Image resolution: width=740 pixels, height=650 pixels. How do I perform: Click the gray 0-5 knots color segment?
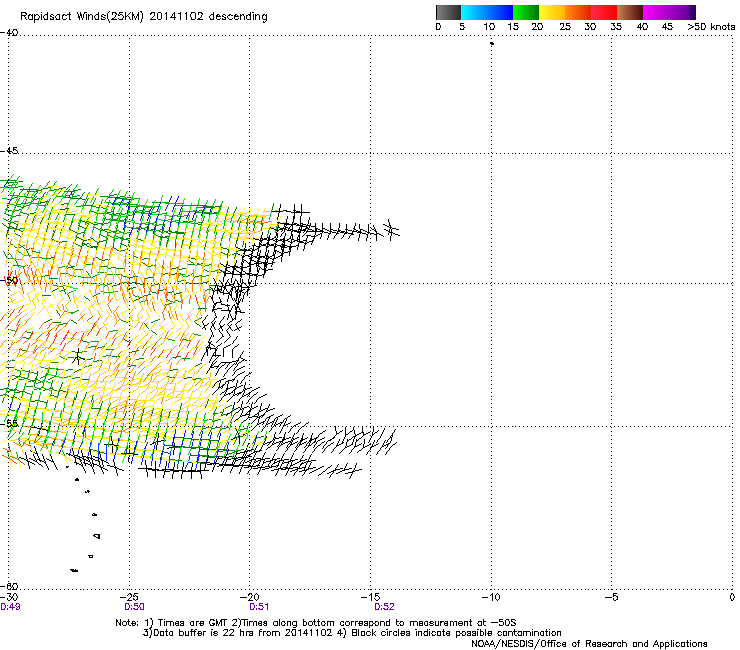(x=448, y=12)
